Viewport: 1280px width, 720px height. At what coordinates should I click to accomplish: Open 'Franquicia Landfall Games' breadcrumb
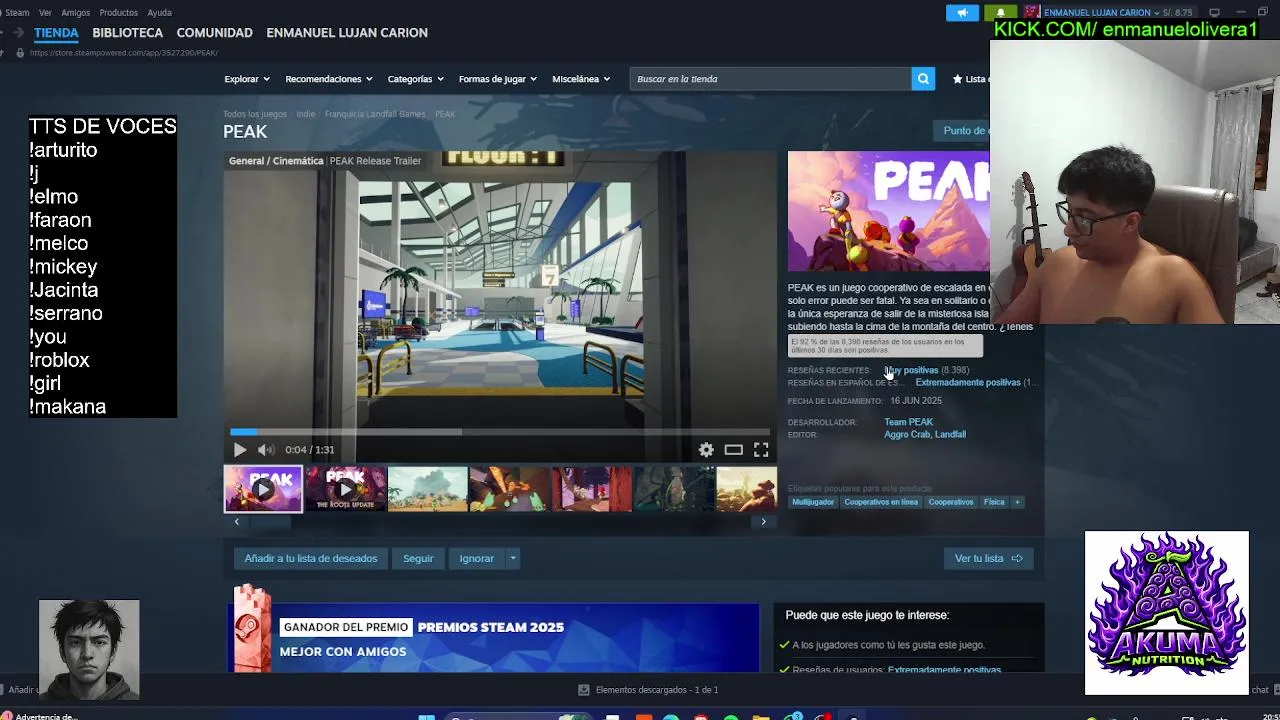tap(375, 114)
